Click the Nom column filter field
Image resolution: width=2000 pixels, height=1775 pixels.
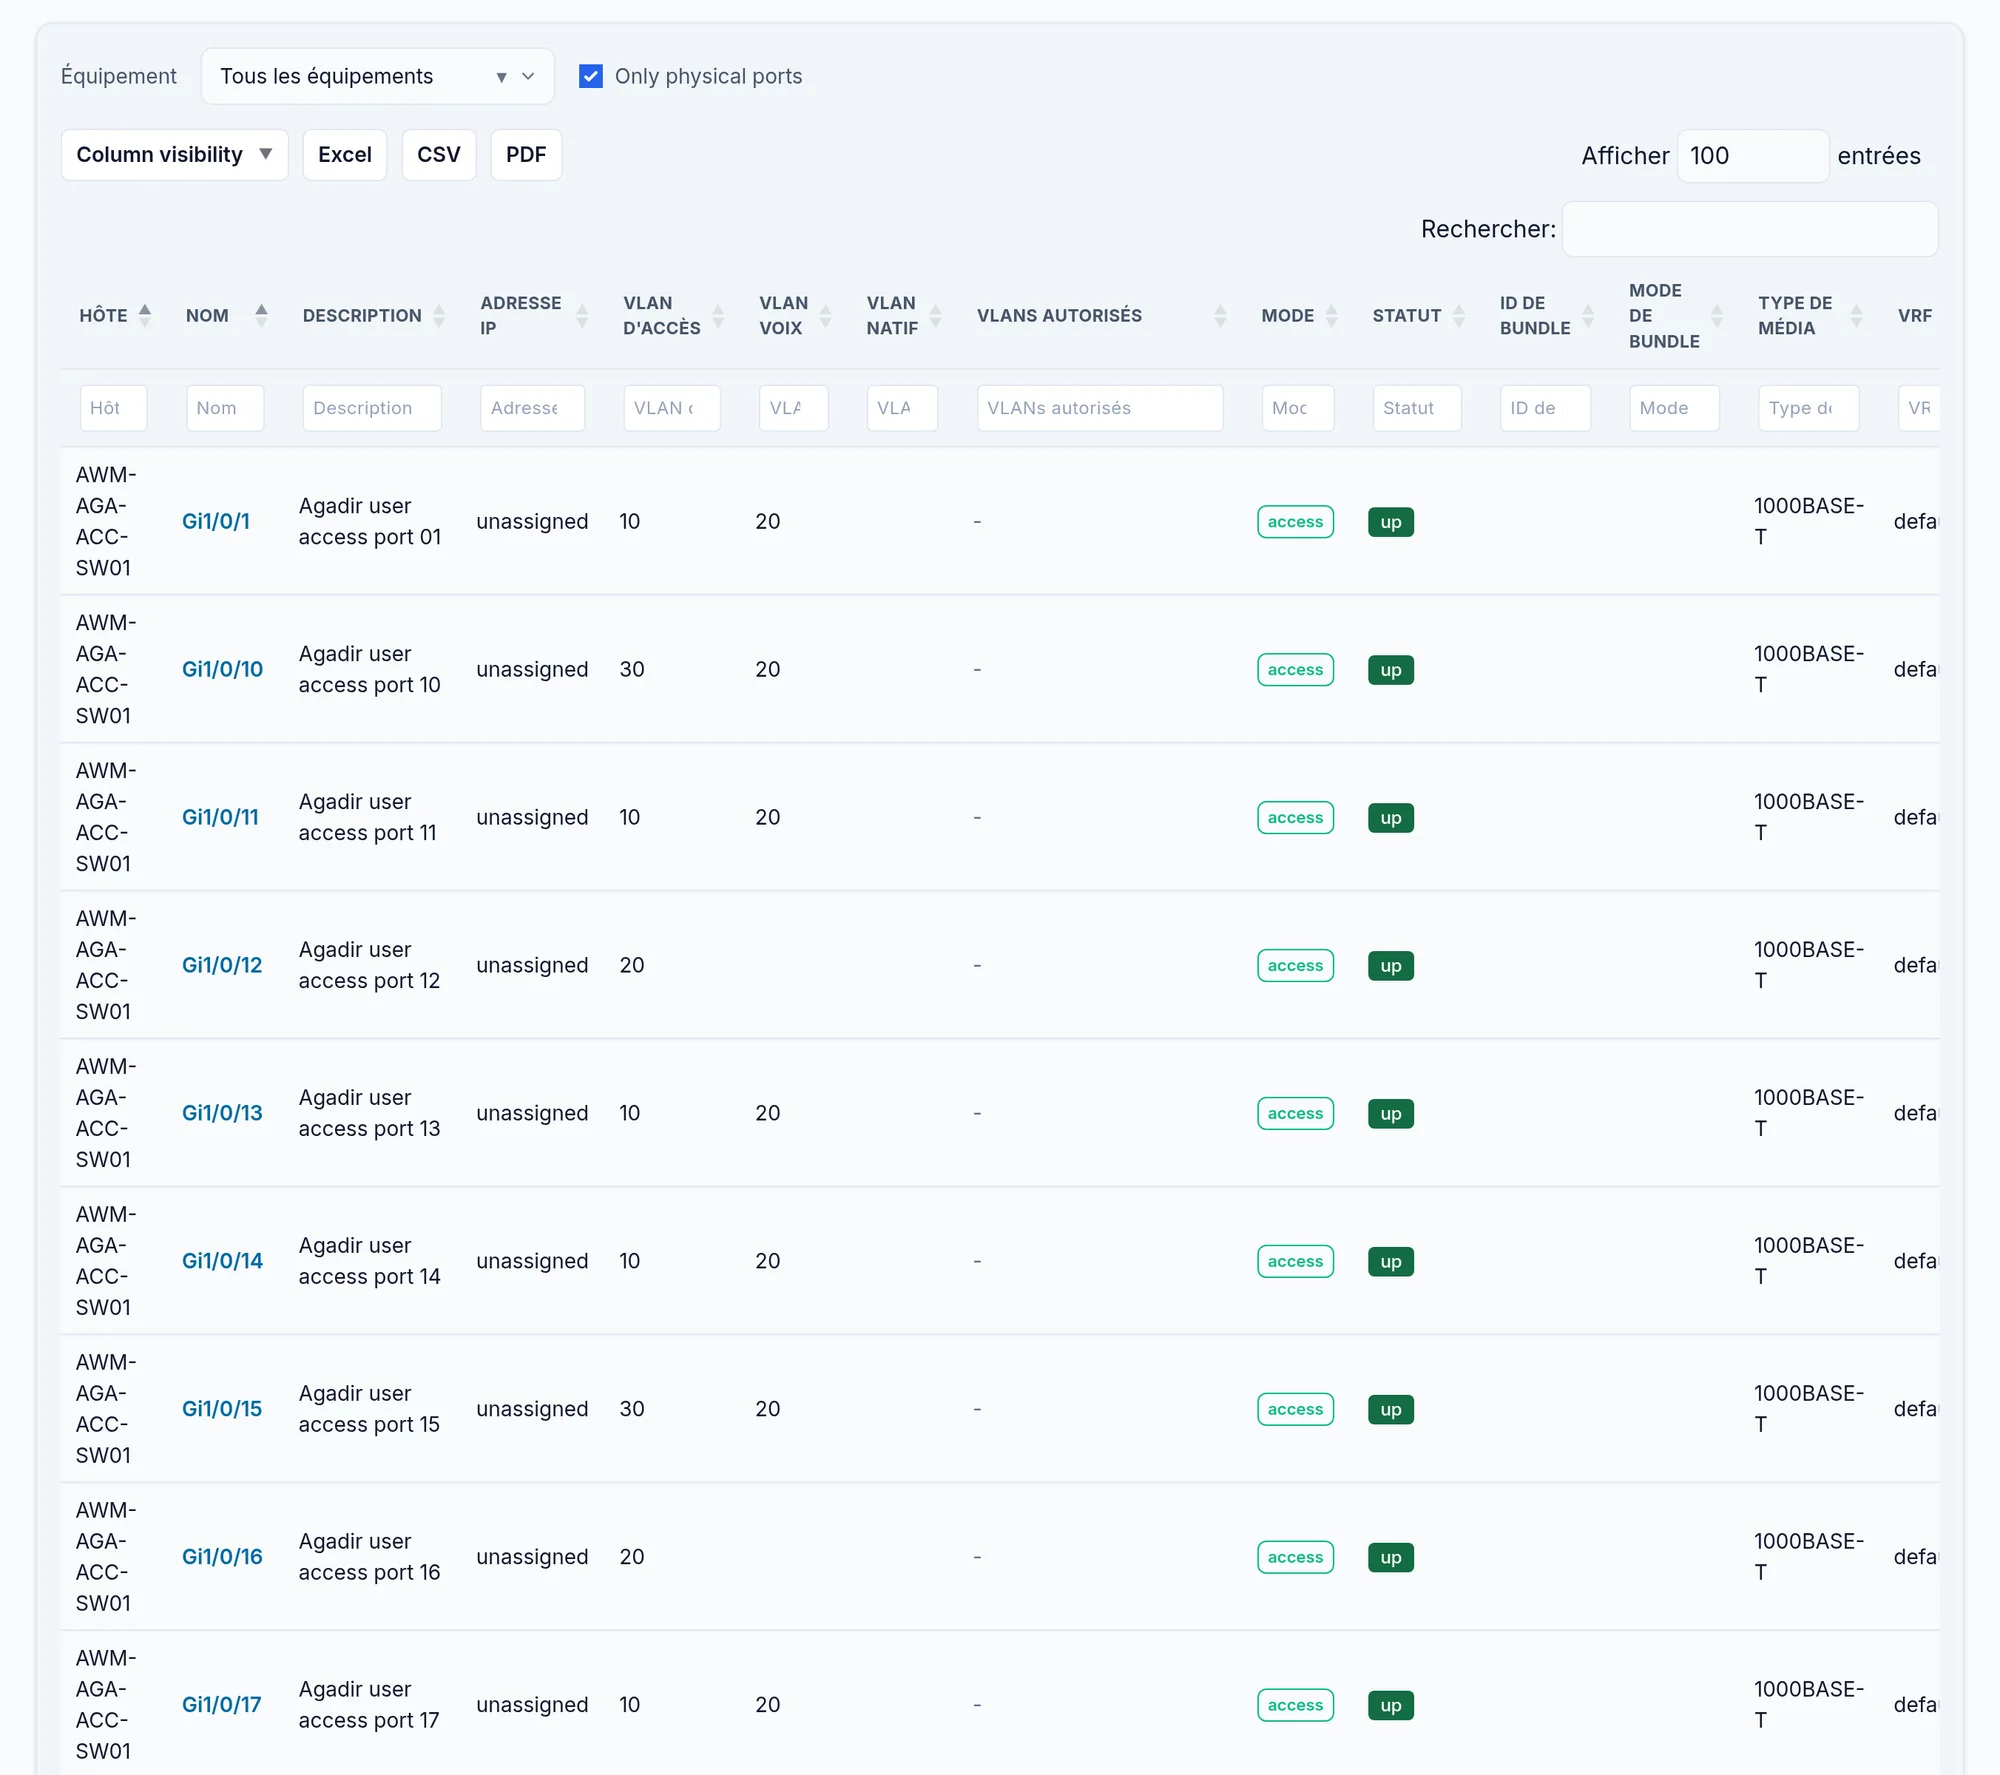click(x=225, y=408)
